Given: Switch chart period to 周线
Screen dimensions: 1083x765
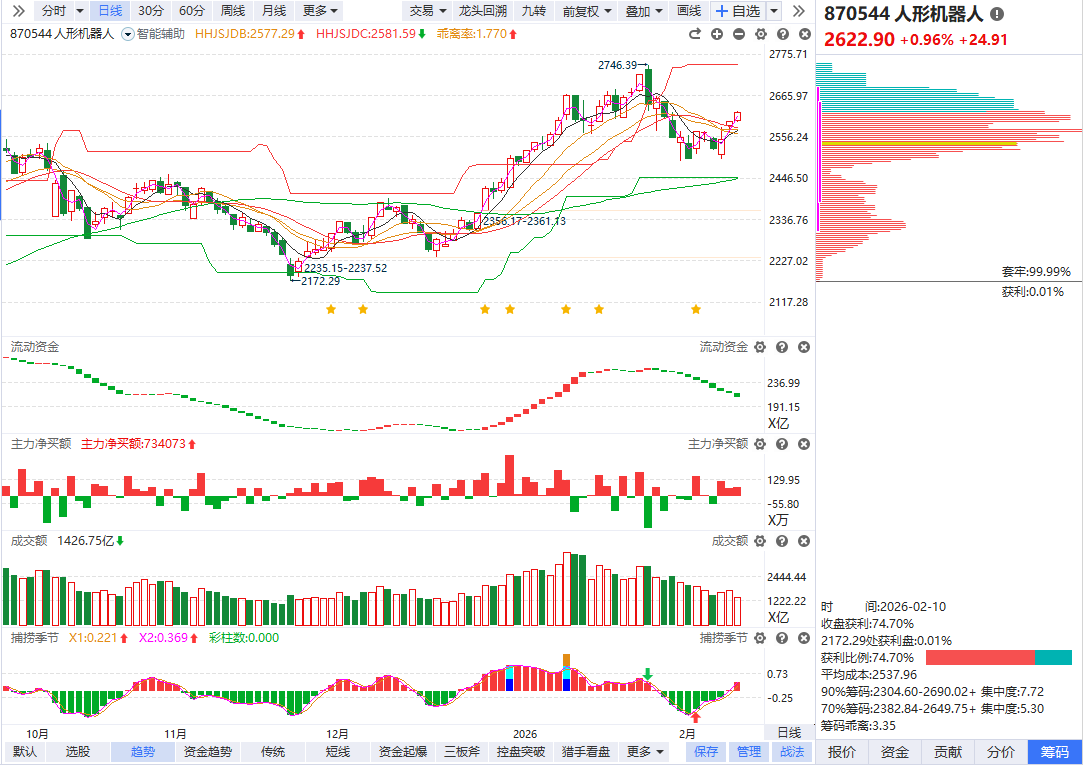Looking at the screenshot, I should [x=232, y=11].
